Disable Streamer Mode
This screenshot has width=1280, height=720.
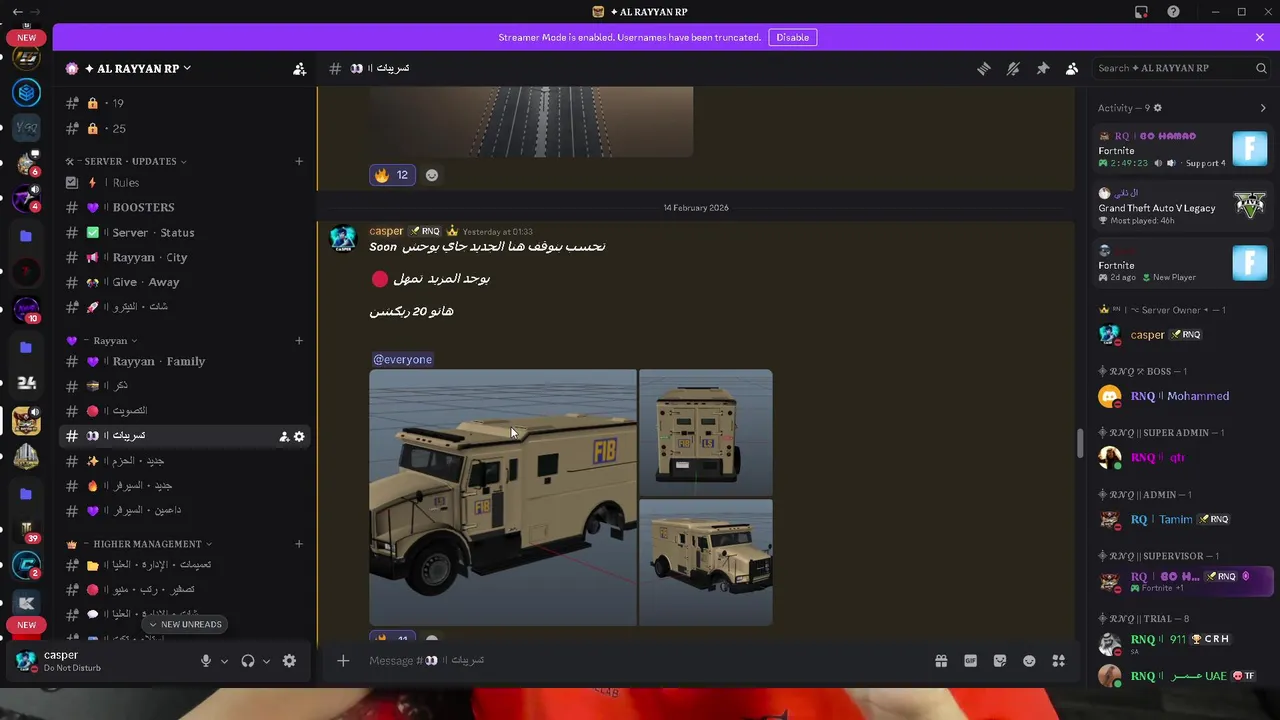pyautogui.click(x=792, y=37)
